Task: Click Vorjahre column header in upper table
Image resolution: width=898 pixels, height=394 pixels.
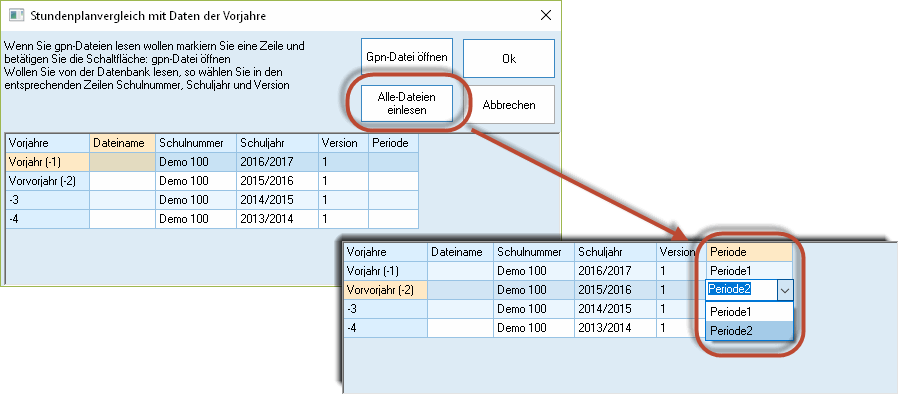Action: (48, 143)
